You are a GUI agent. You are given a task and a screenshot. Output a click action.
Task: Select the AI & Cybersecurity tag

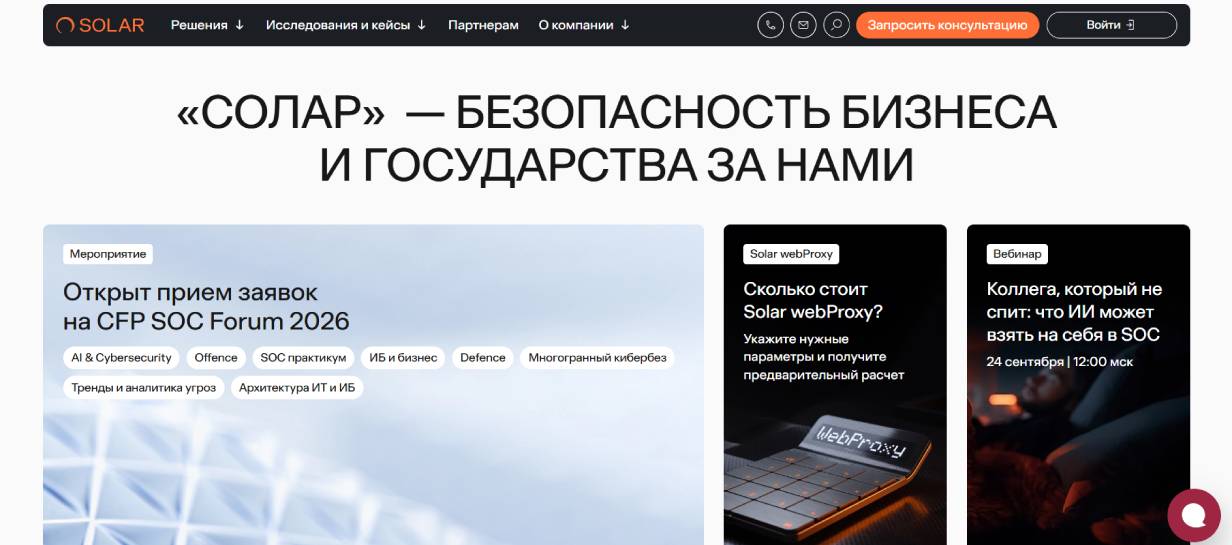click(122, 358)
